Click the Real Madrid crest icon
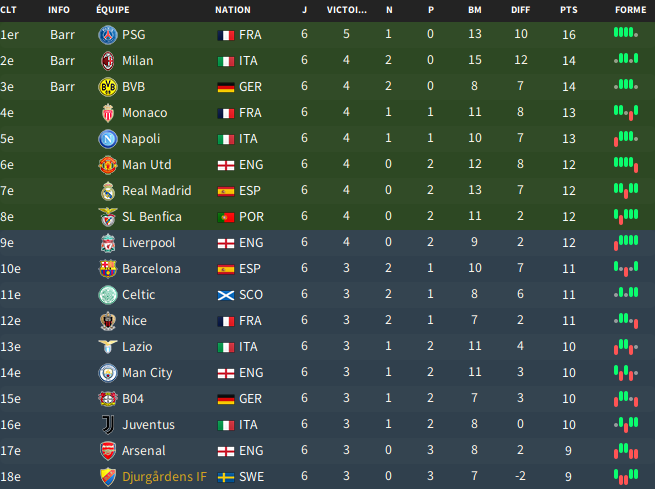Screen dimensions: 655x489 [108, 191]
